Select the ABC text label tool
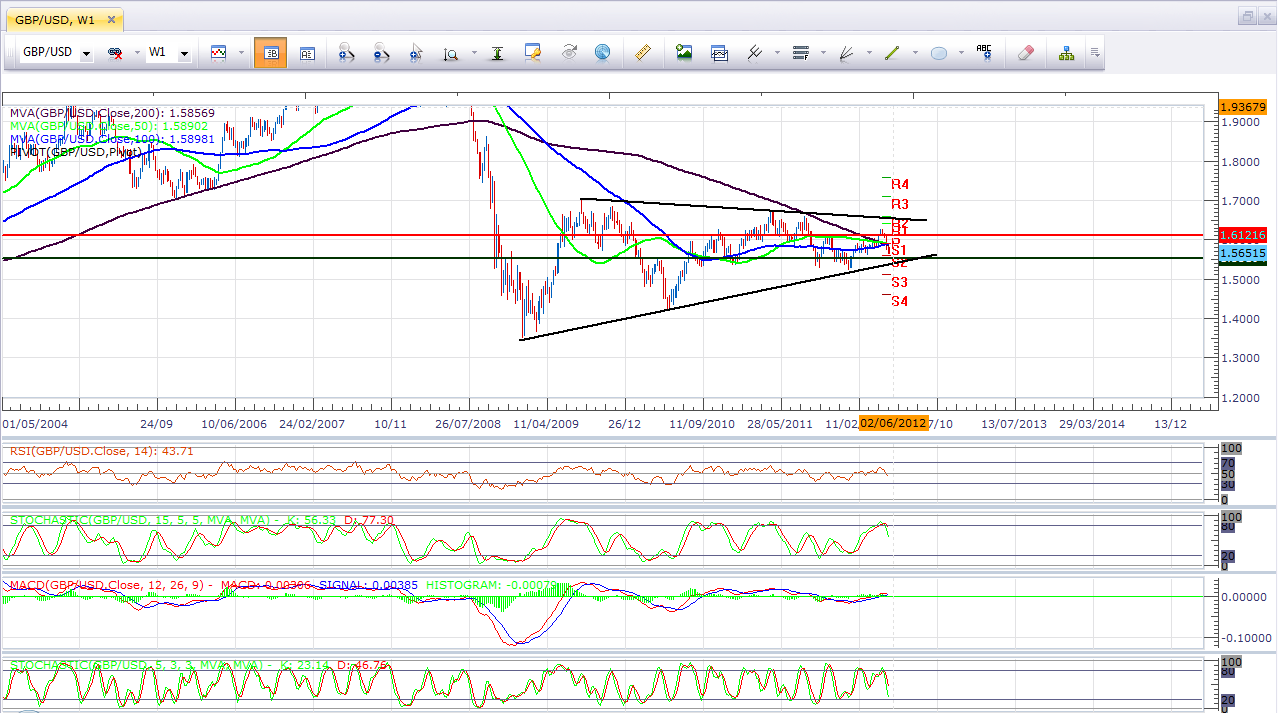Viewport: 1278px width, 713px height. pos(985,53)
